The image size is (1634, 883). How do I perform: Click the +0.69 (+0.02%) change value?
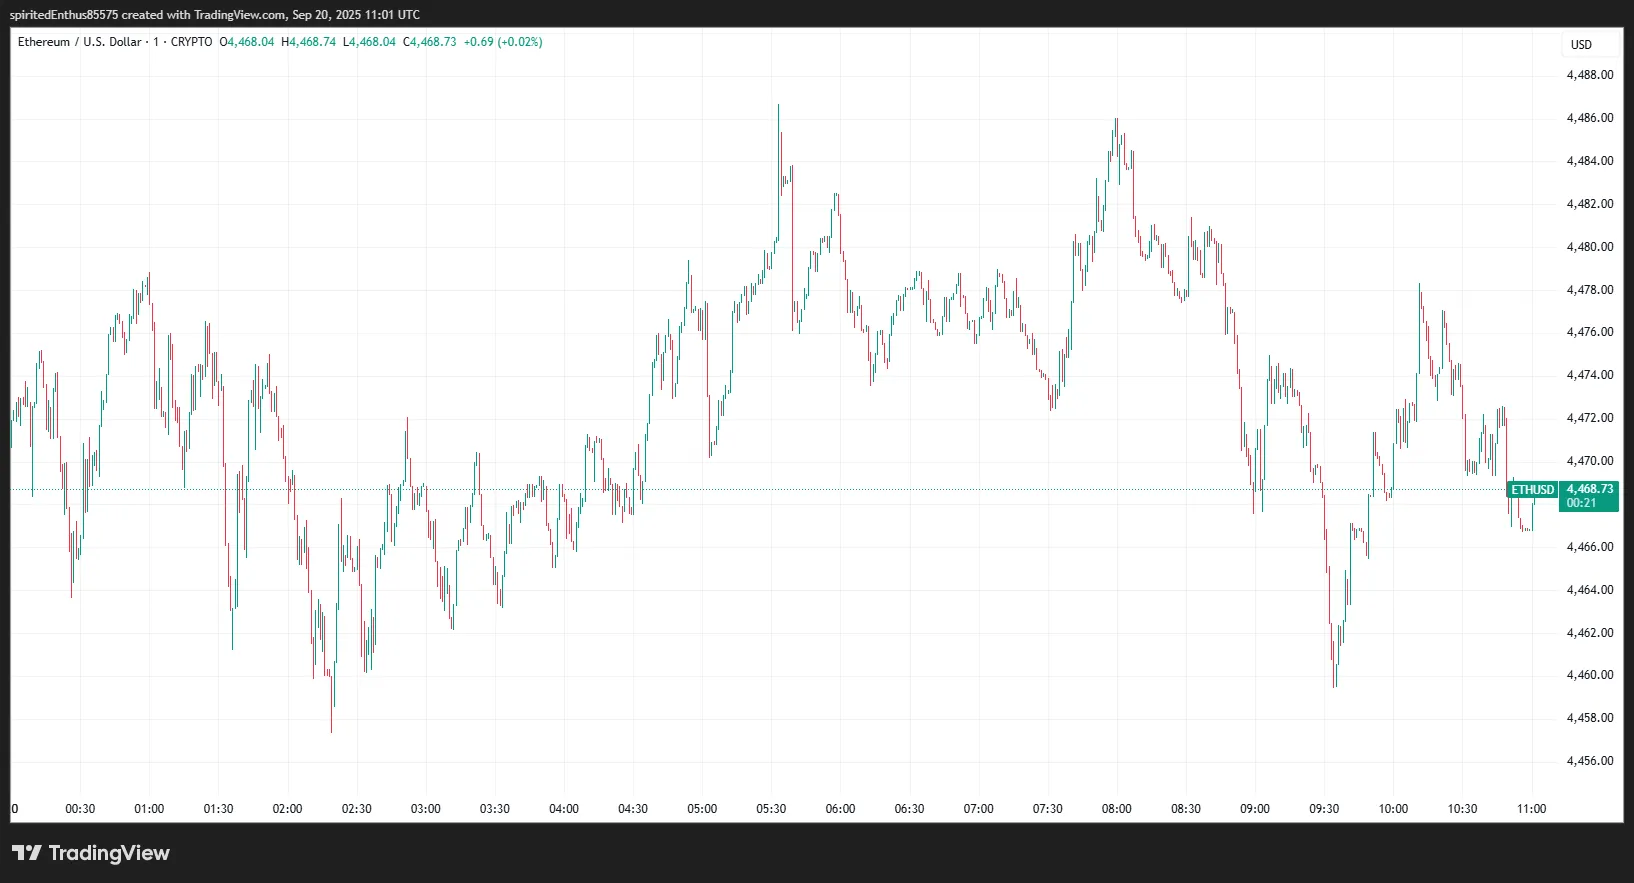(x=503, y=42)
